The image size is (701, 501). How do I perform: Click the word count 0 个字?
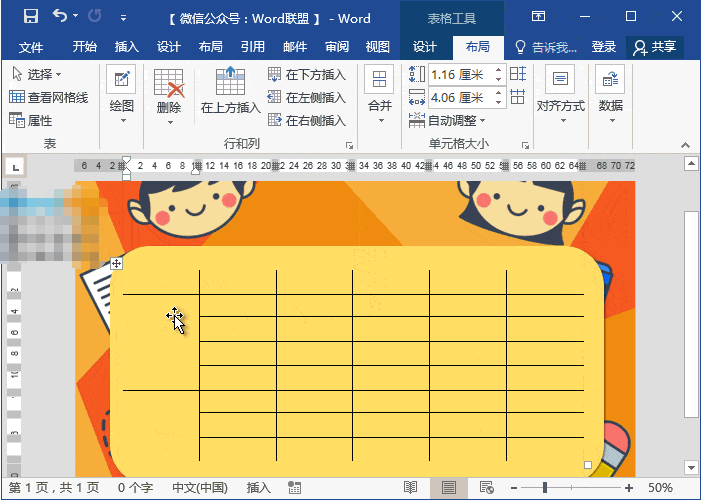[x=135, y=488]
